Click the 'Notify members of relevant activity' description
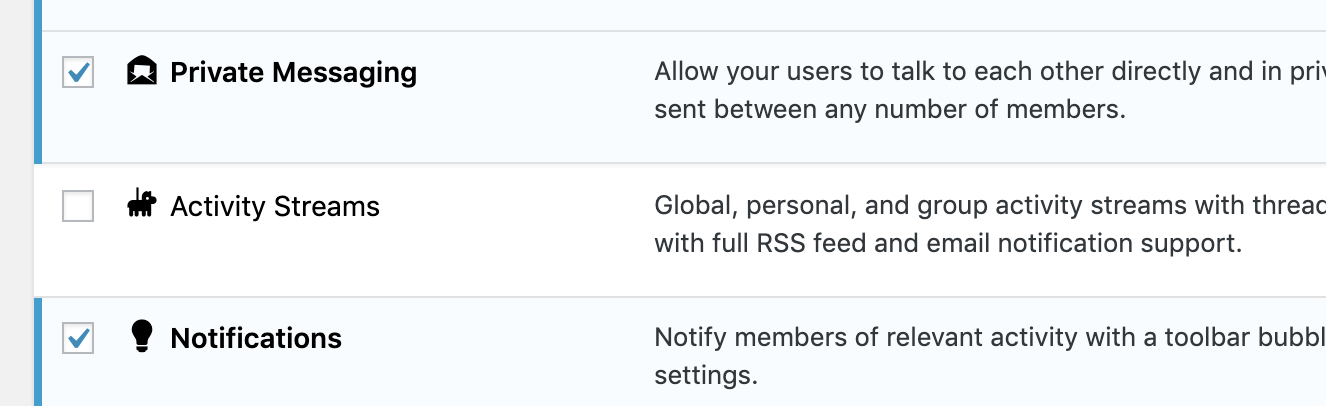 [990, 338]
